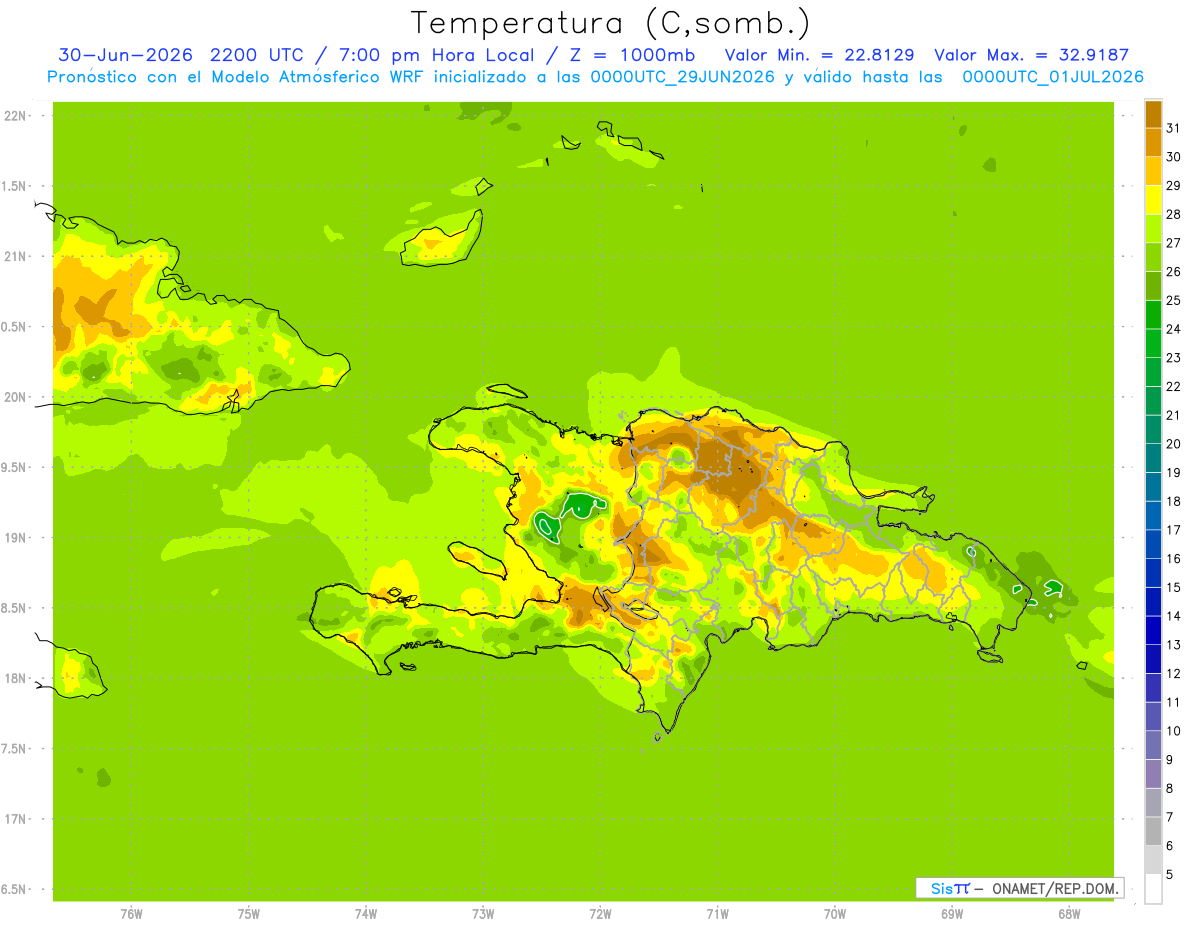Click legend swatch between 25 and 26
This screenshot has height=927, width=1200.
pos(1153,286)
